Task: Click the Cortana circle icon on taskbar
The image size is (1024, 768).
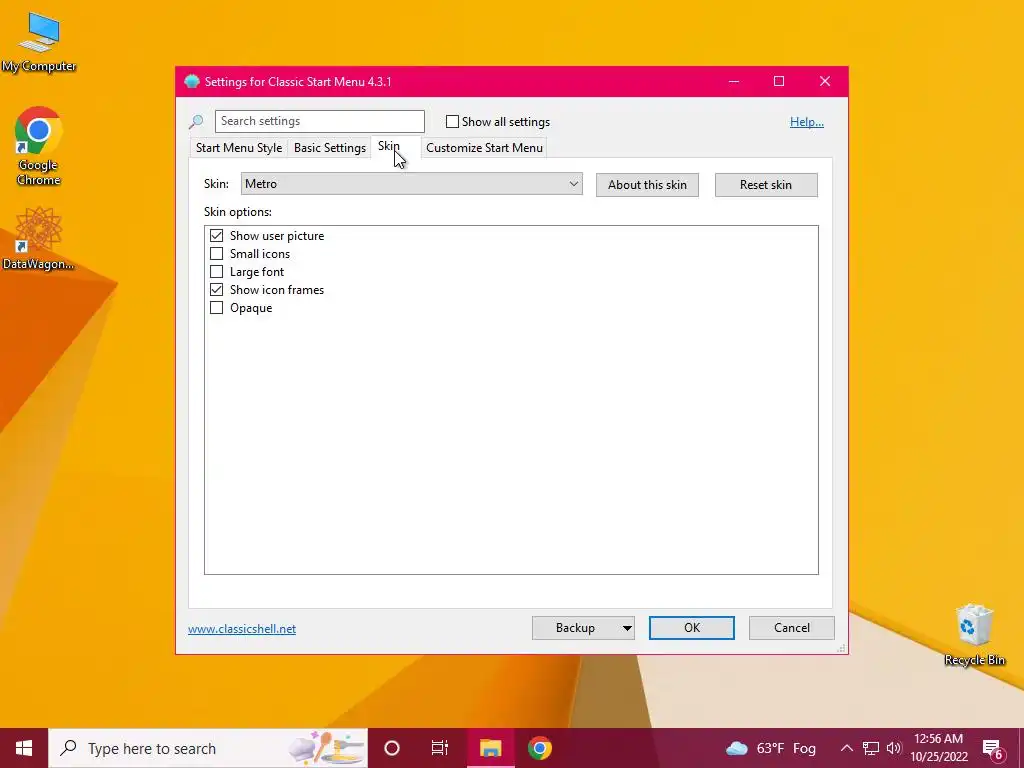Action: tap(392, 748)
